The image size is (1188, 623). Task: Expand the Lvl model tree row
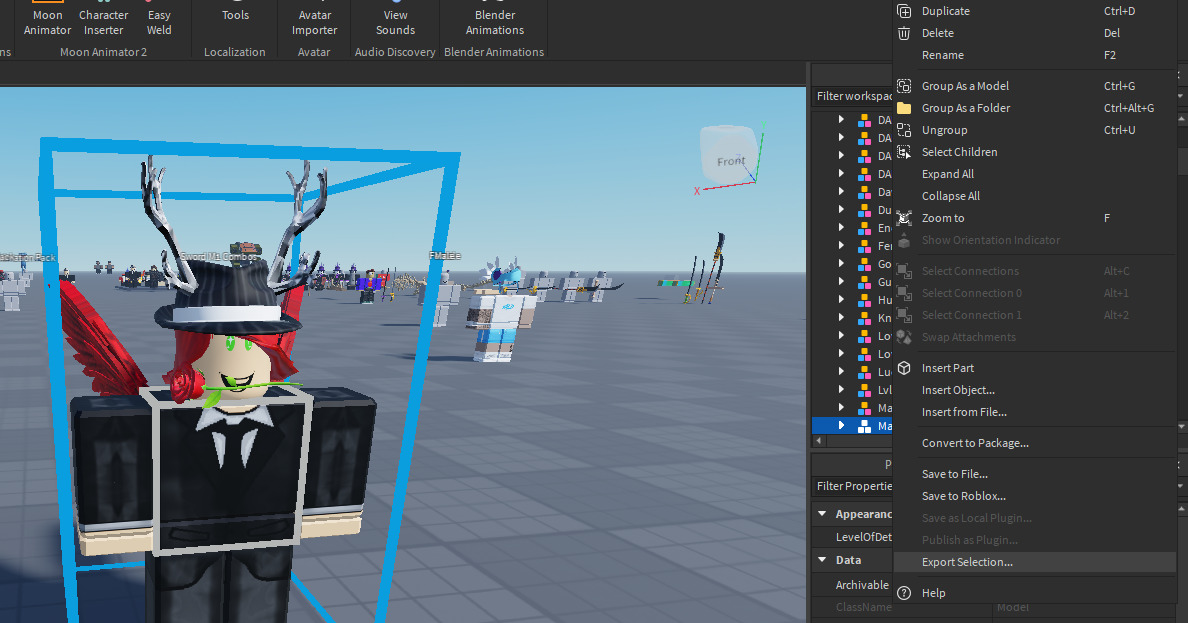[841, 390]
